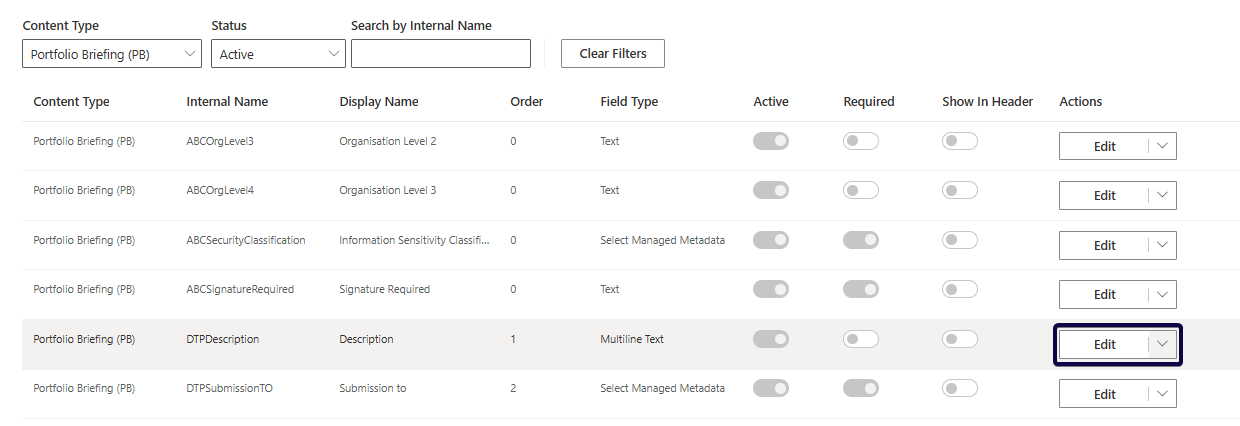1240x426 pixels.
Task: Click Edit for the DTPSubmissionTO field
Action: 1103,394
